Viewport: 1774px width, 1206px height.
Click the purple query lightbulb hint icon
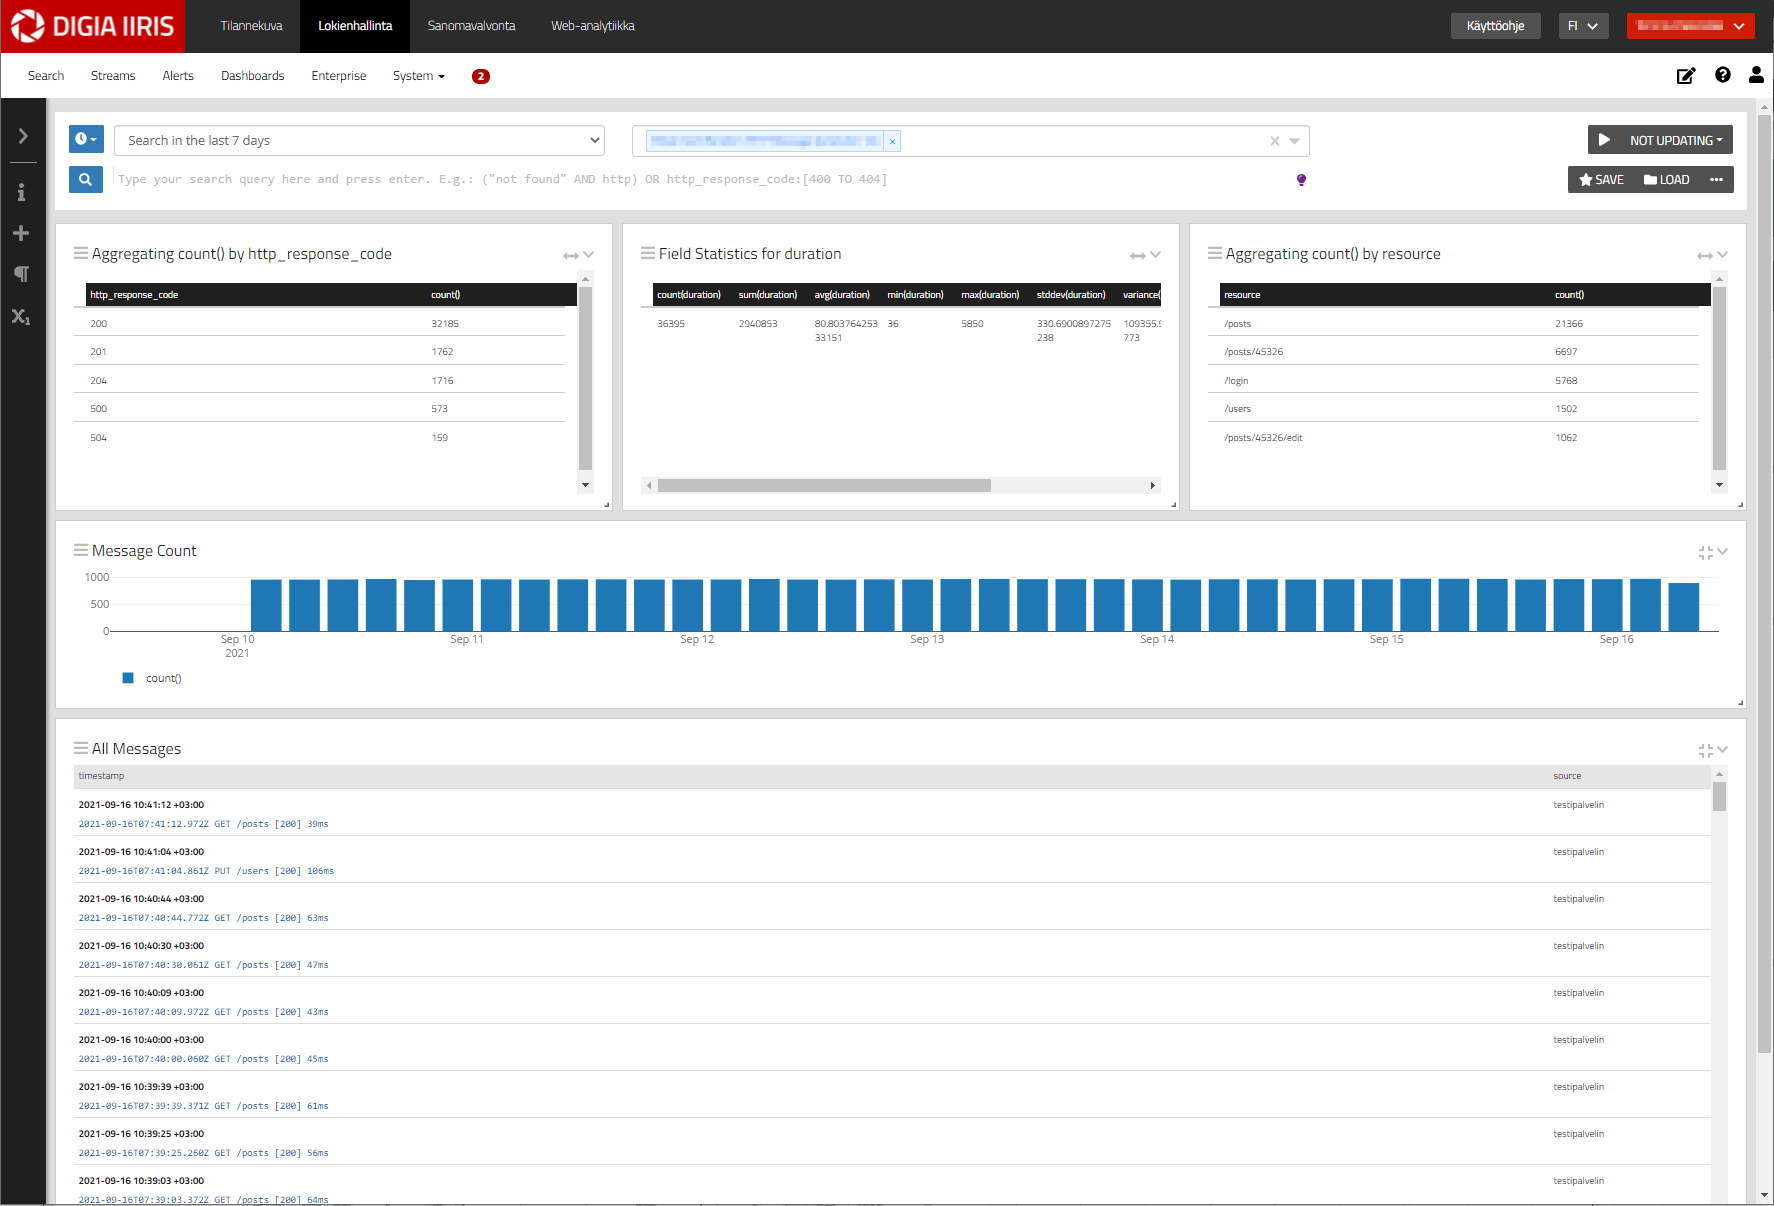[x=1301, y=180]
